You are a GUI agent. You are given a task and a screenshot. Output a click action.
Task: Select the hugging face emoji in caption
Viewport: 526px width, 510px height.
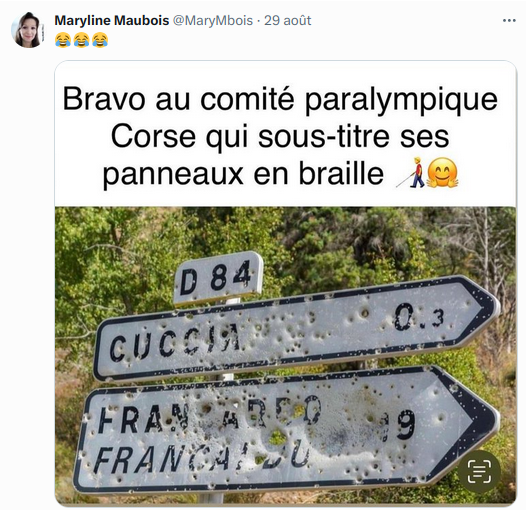tap(442, 172)
